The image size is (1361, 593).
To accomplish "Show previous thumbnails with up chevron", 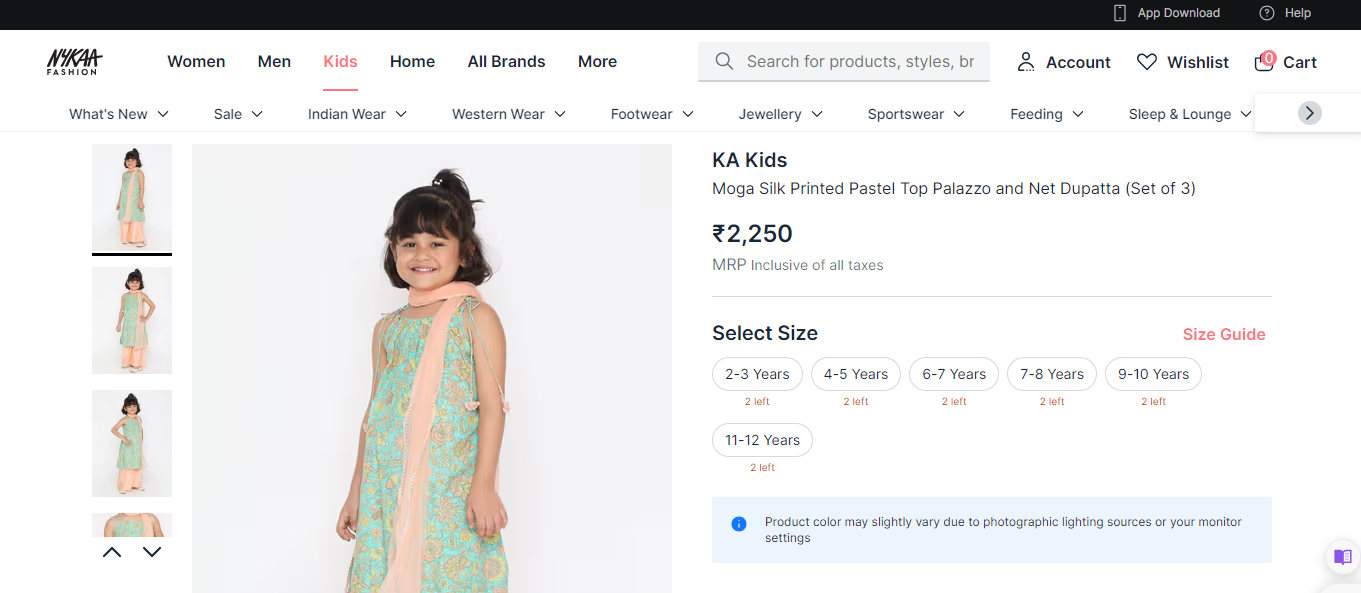I will click(x=112, y=551).
